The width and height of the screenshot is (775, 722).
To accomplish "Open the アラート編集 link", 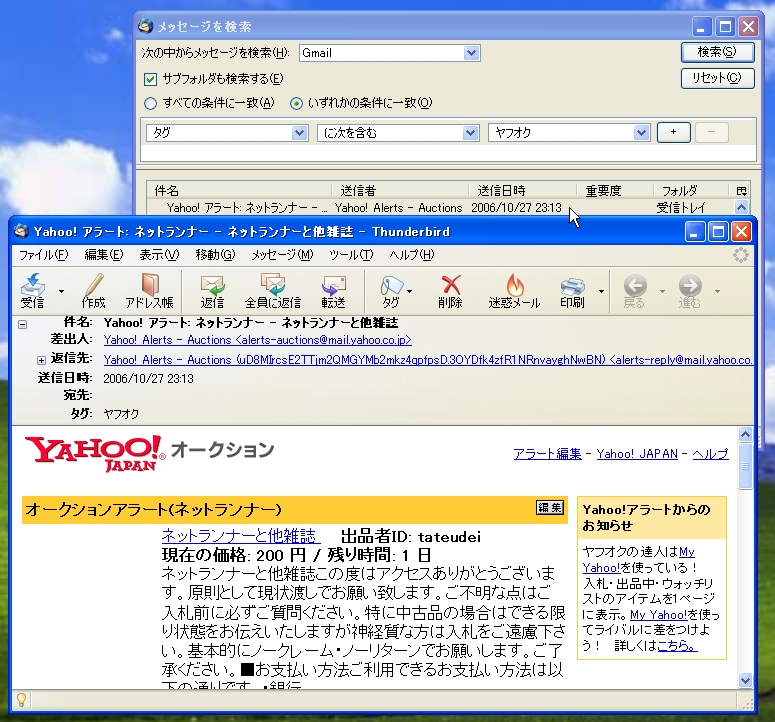I will (547, 454).
